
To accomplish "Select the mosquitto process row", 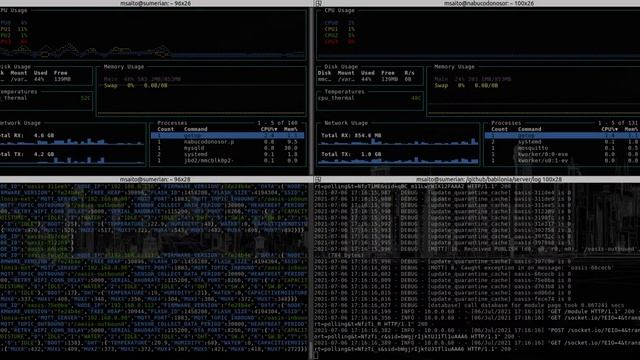I will [x=562, y=148].
